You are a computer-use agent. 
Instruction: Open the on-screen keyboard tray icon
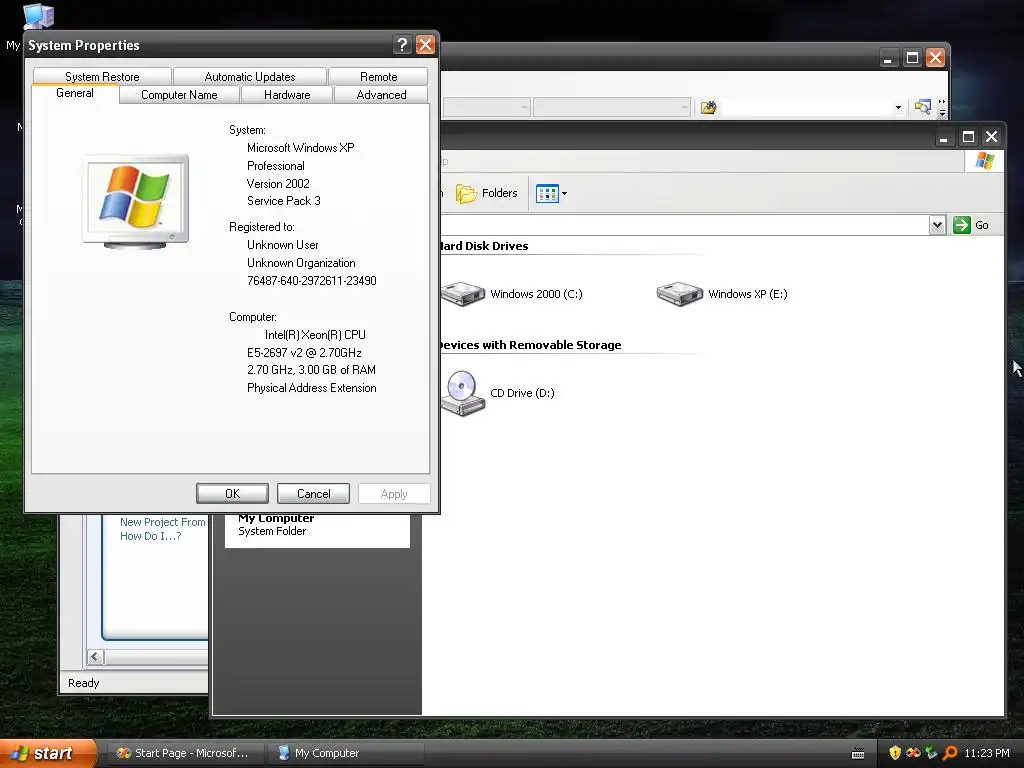(x=859, y=754)
